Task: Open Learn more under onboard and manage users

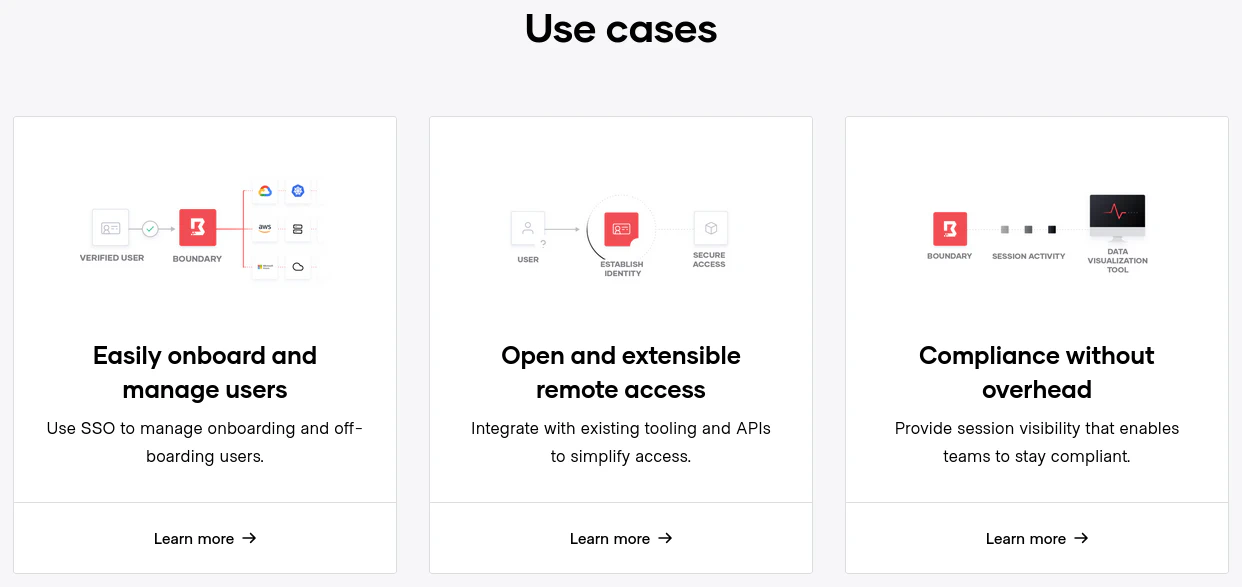Action: pos(205,539)
